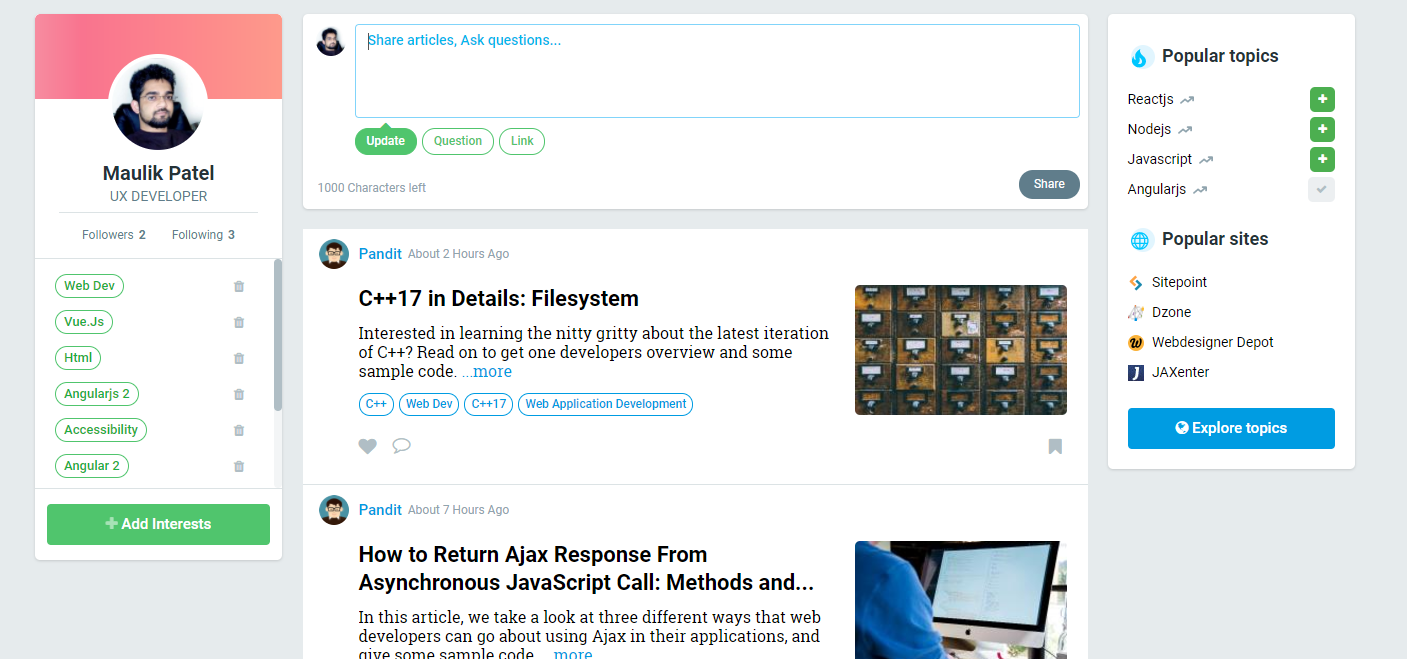
Task: Open the Nodejs popular topic
Action: click(1149, 130)
